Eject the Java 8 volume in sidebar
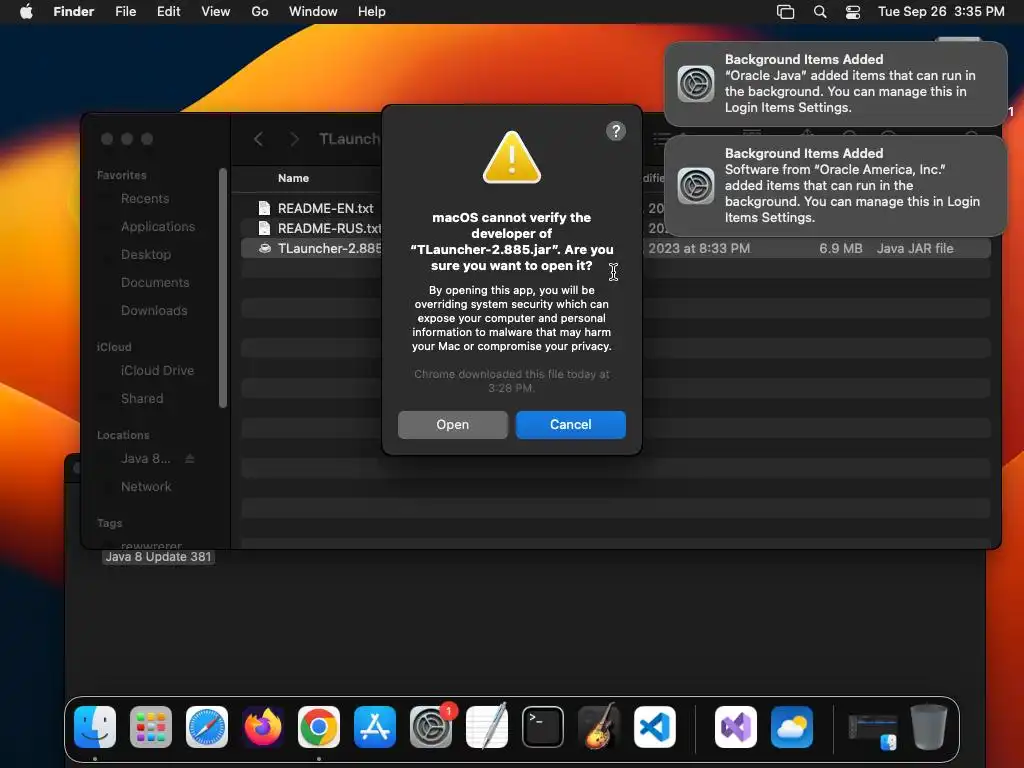The width and height of the screenshot is (1024, 768). 190,458
